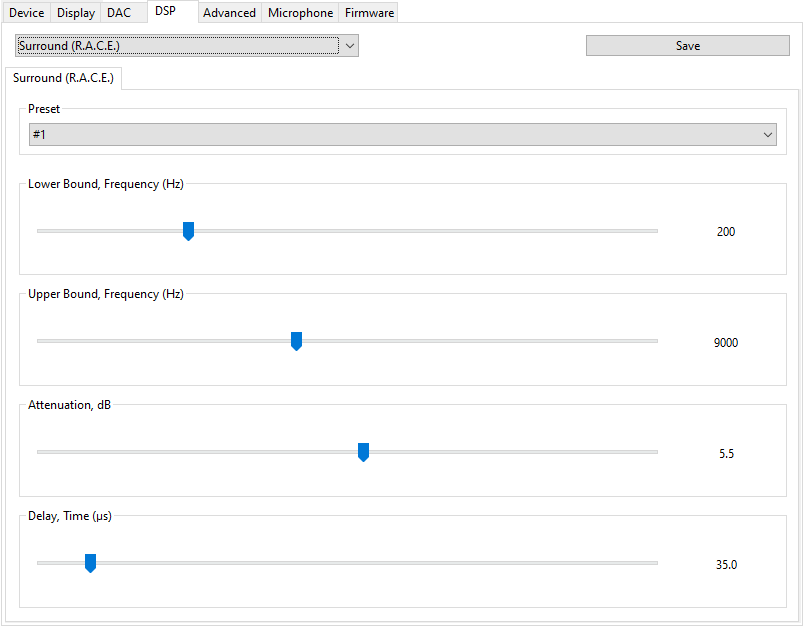Select the Surround (R.A.C.E.) sub-tab
Viewport: 805px width, 629px height.
point(64,78)
